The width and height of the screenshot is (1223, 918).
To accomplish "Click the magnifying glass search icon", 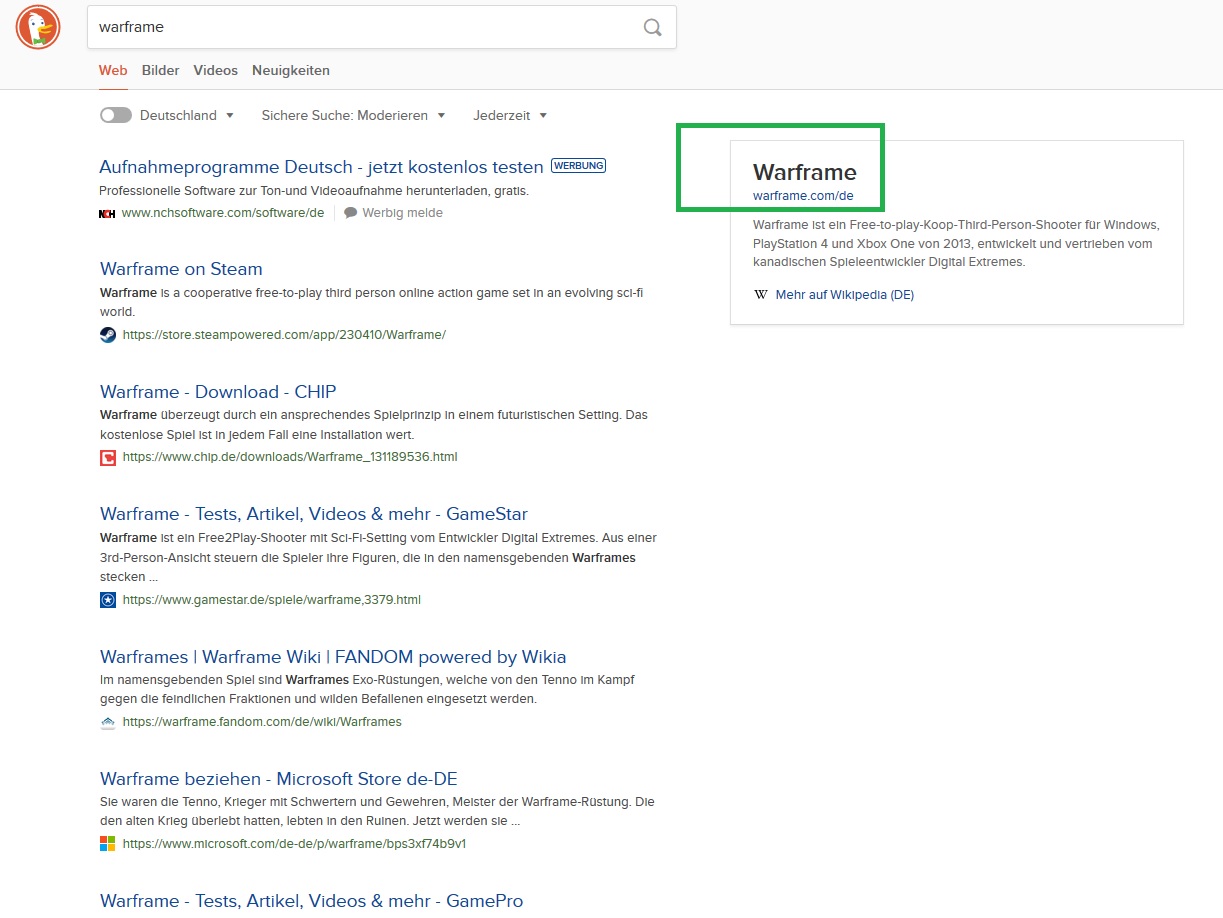I will (652, 27).
